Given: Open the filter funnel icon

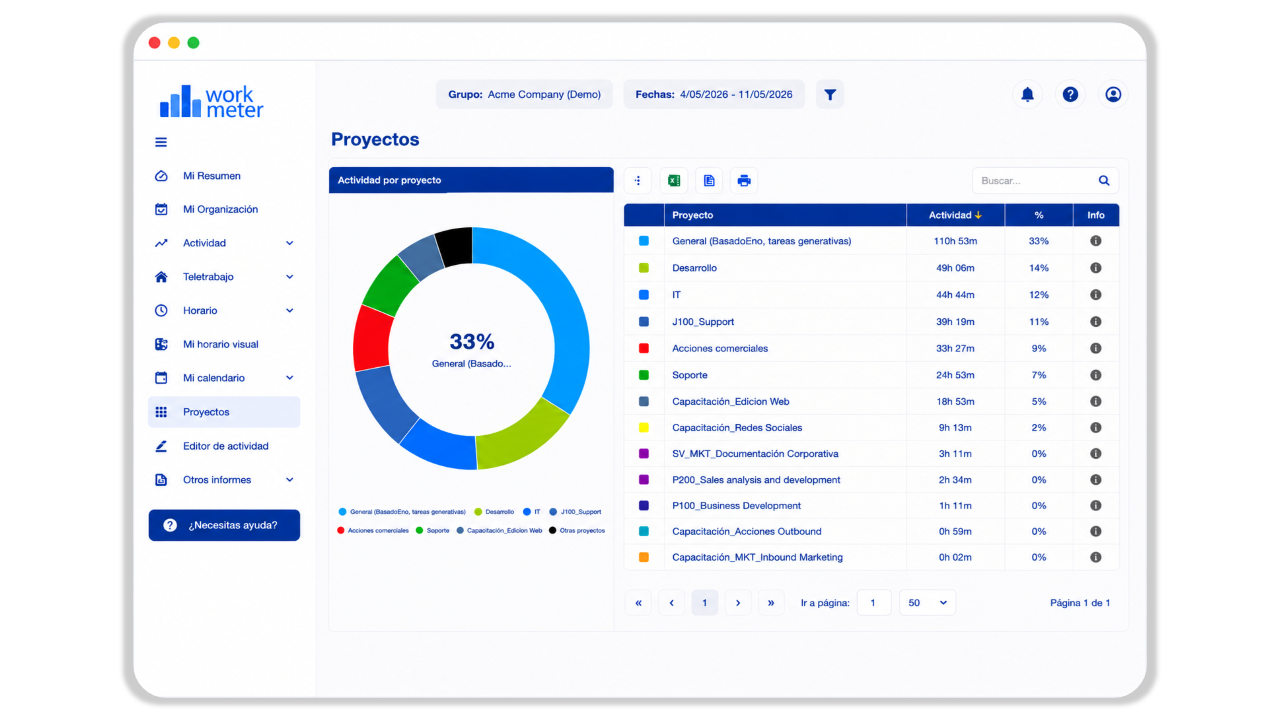Looking at the screenshot, I should (830, 95).
